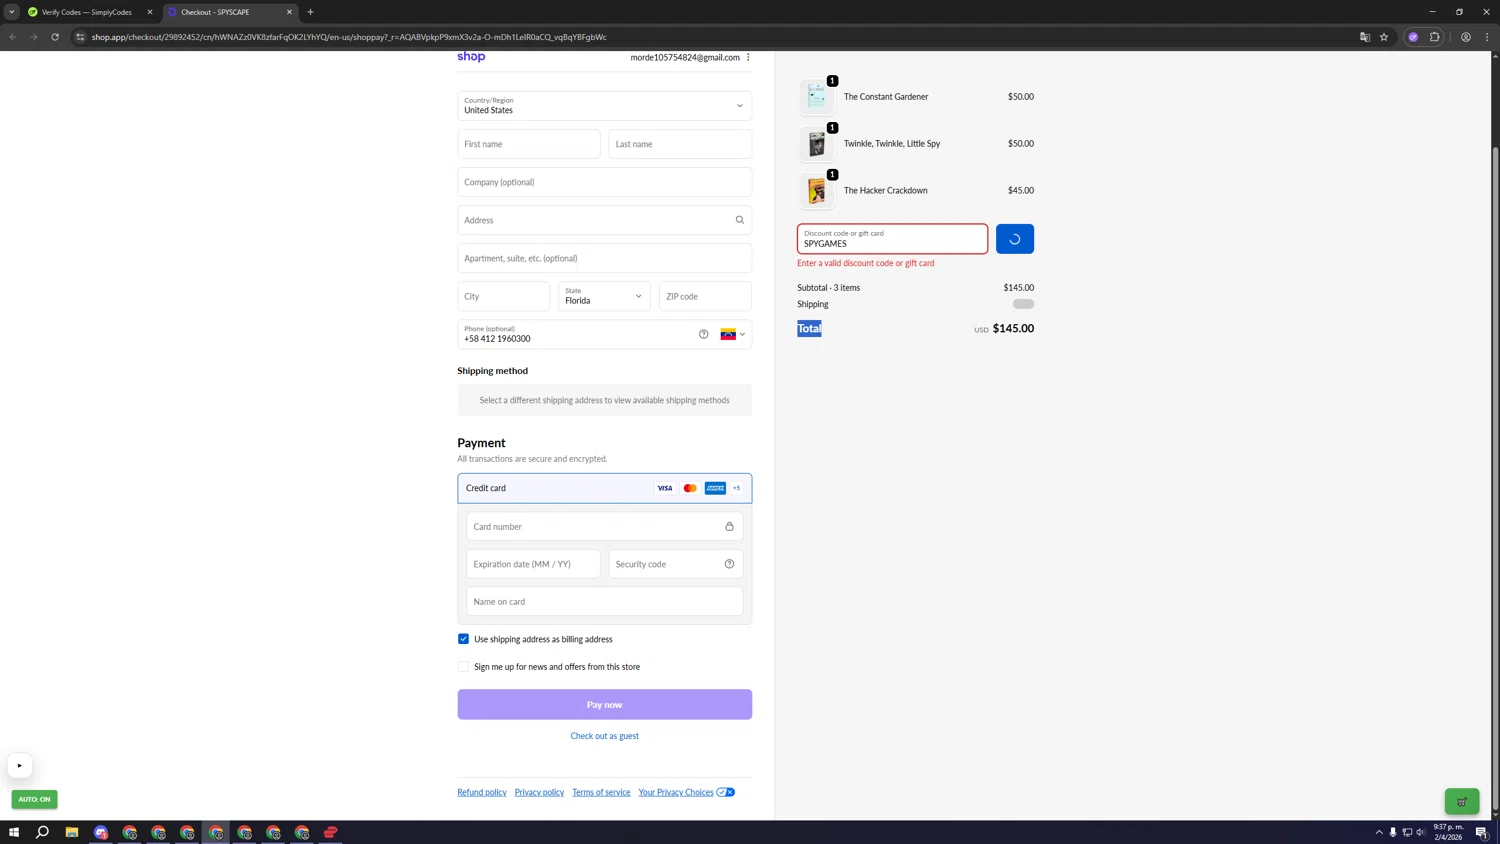This screenshot has width=1500, height=844.
Task: Click Check out as guest link
Action: [604, 736]
